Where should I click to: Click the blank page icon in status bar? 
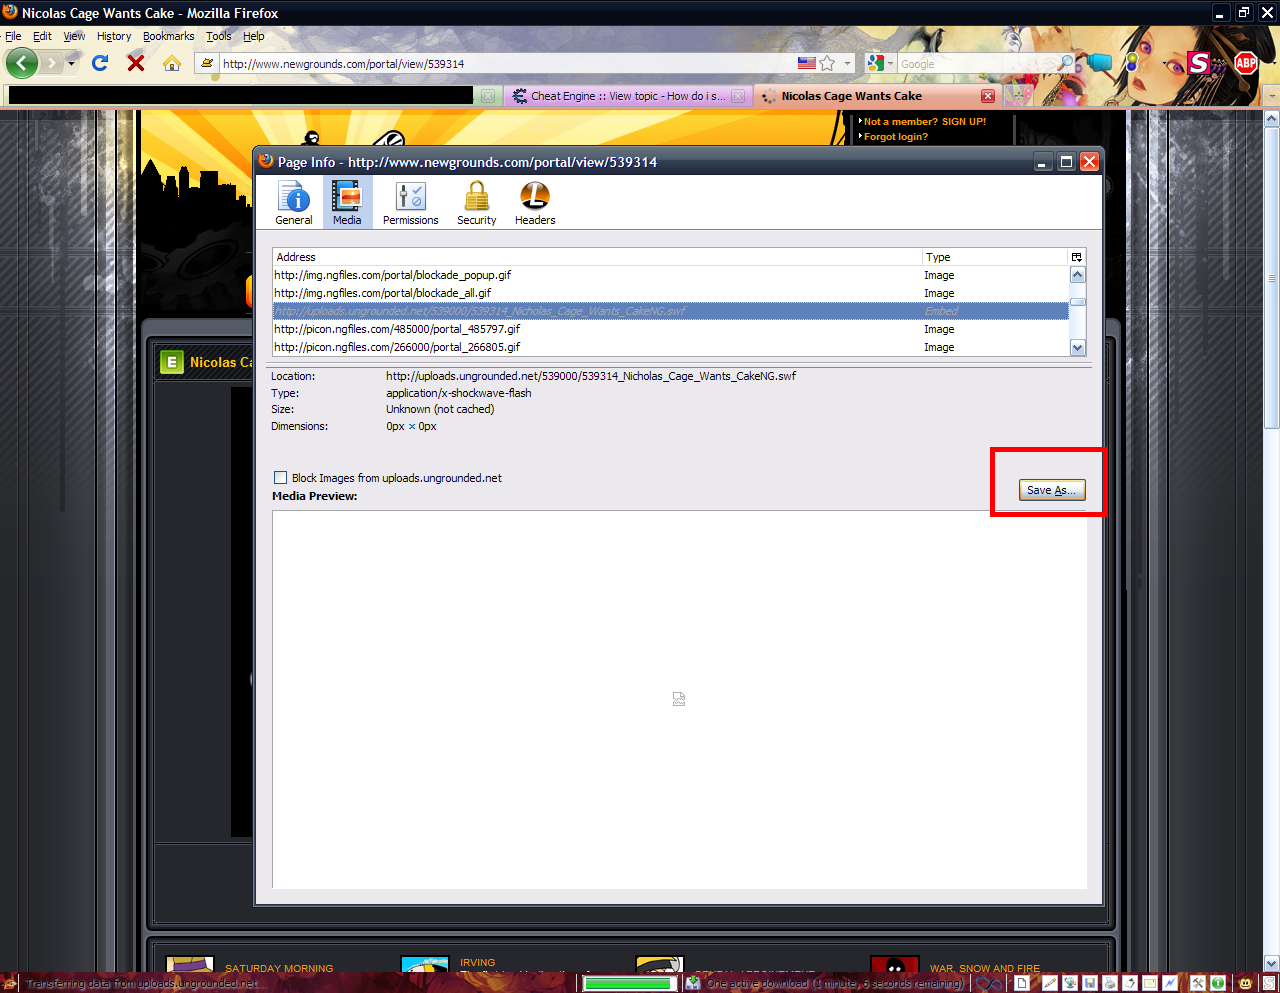1022,984
